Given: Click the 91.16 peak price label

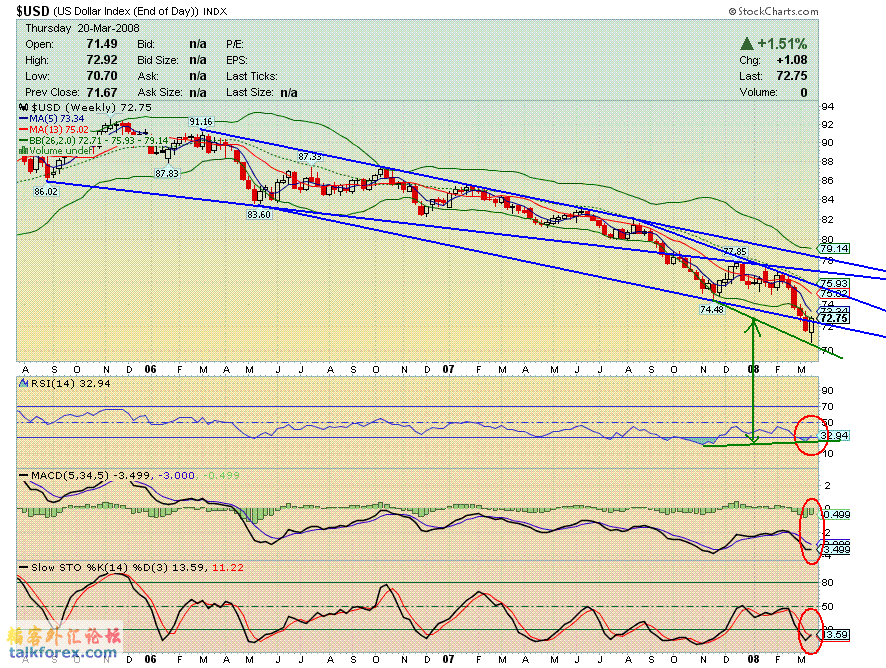Looking at the screenshot, I should click(x=201, y=122).
